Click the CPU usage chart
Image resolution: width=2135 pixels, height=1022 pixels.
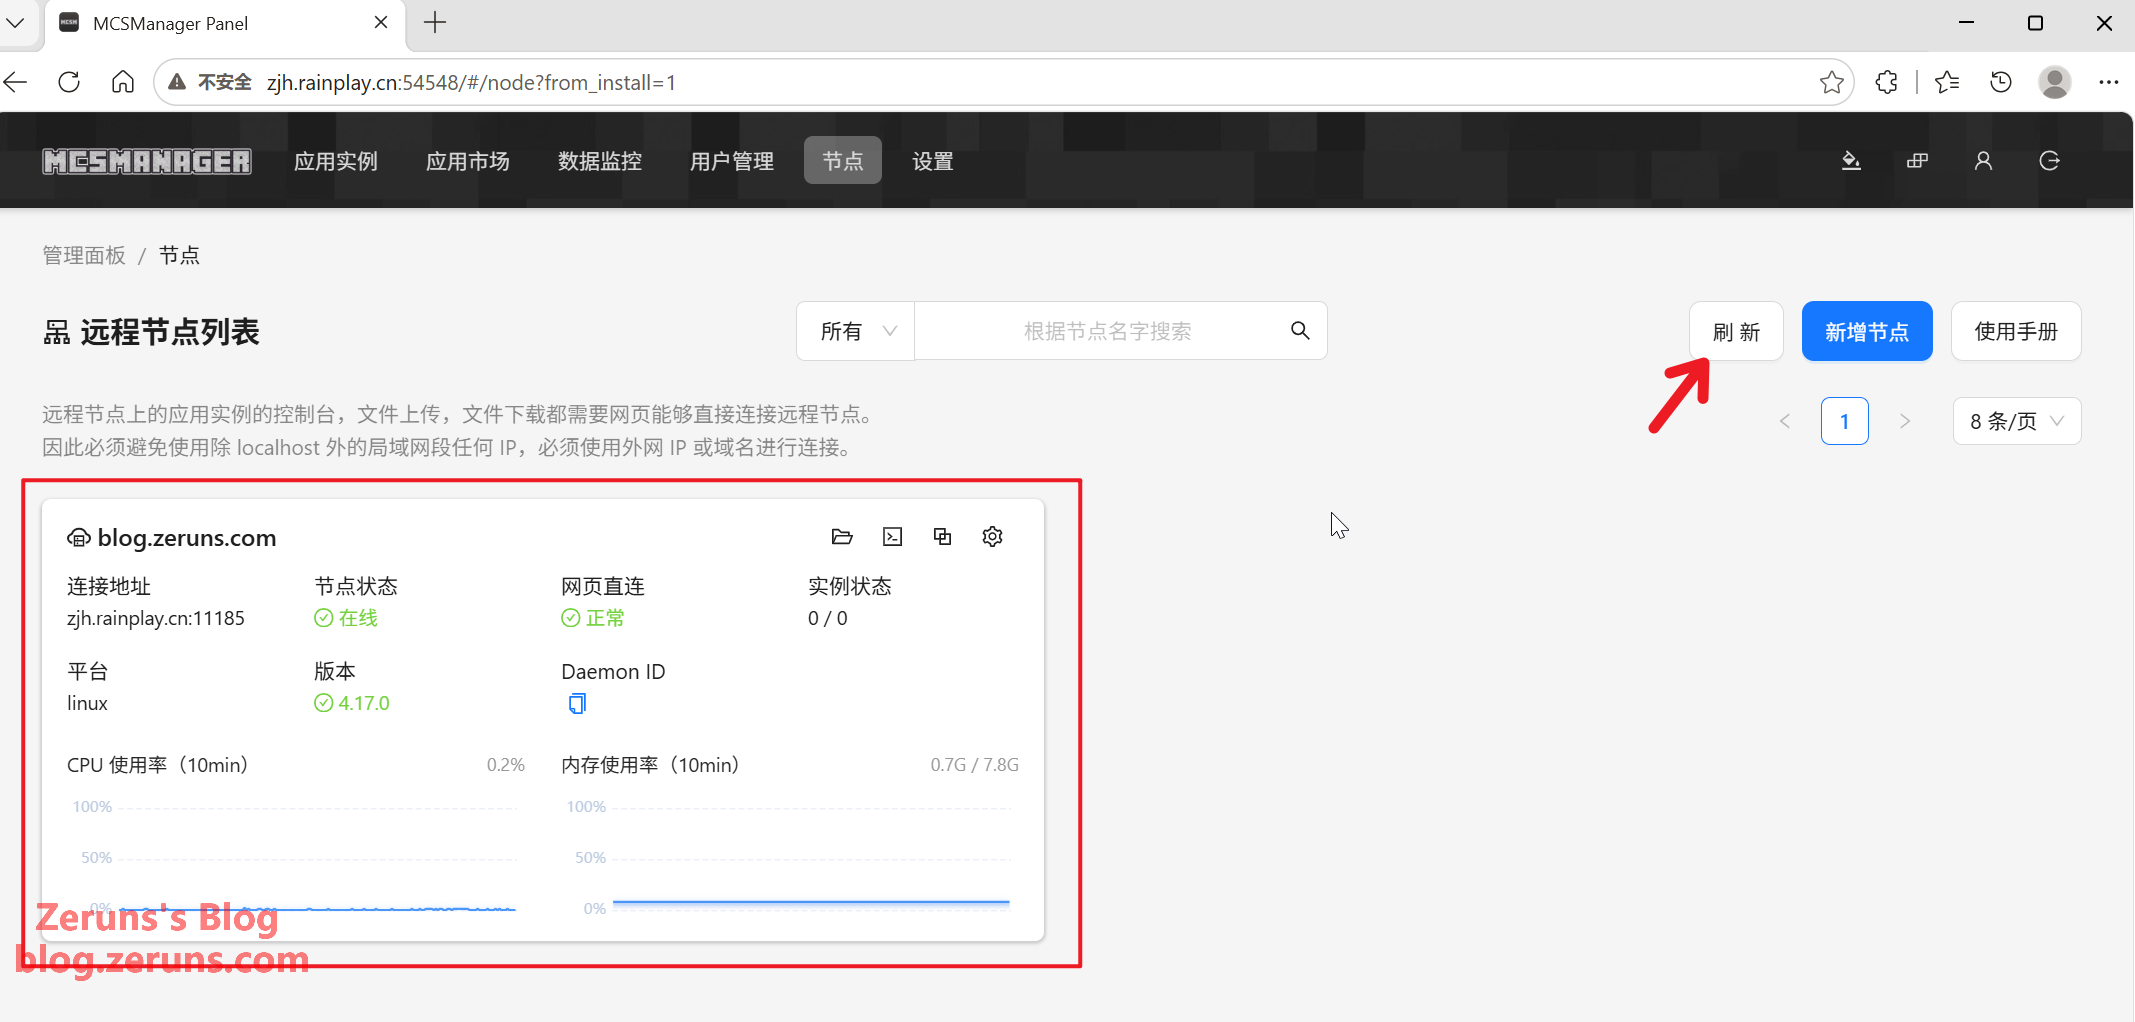294,857
